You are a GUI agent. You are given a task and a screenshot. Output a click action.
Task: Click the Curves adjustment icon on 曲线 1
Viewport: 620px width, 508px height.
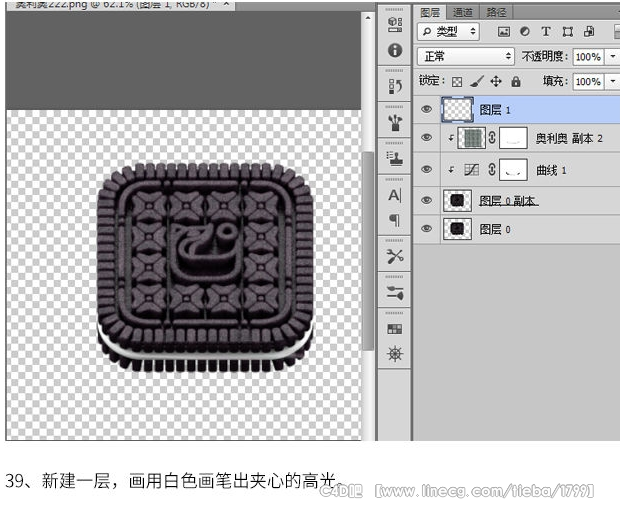(471, 170)
